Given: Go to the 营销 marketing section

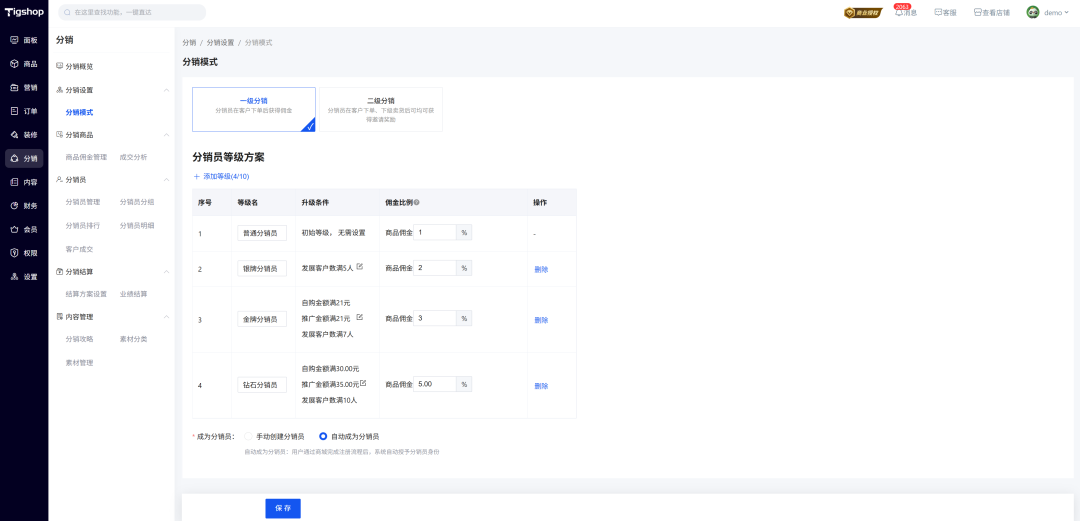Looking at the screenshot, I should 24,88.
